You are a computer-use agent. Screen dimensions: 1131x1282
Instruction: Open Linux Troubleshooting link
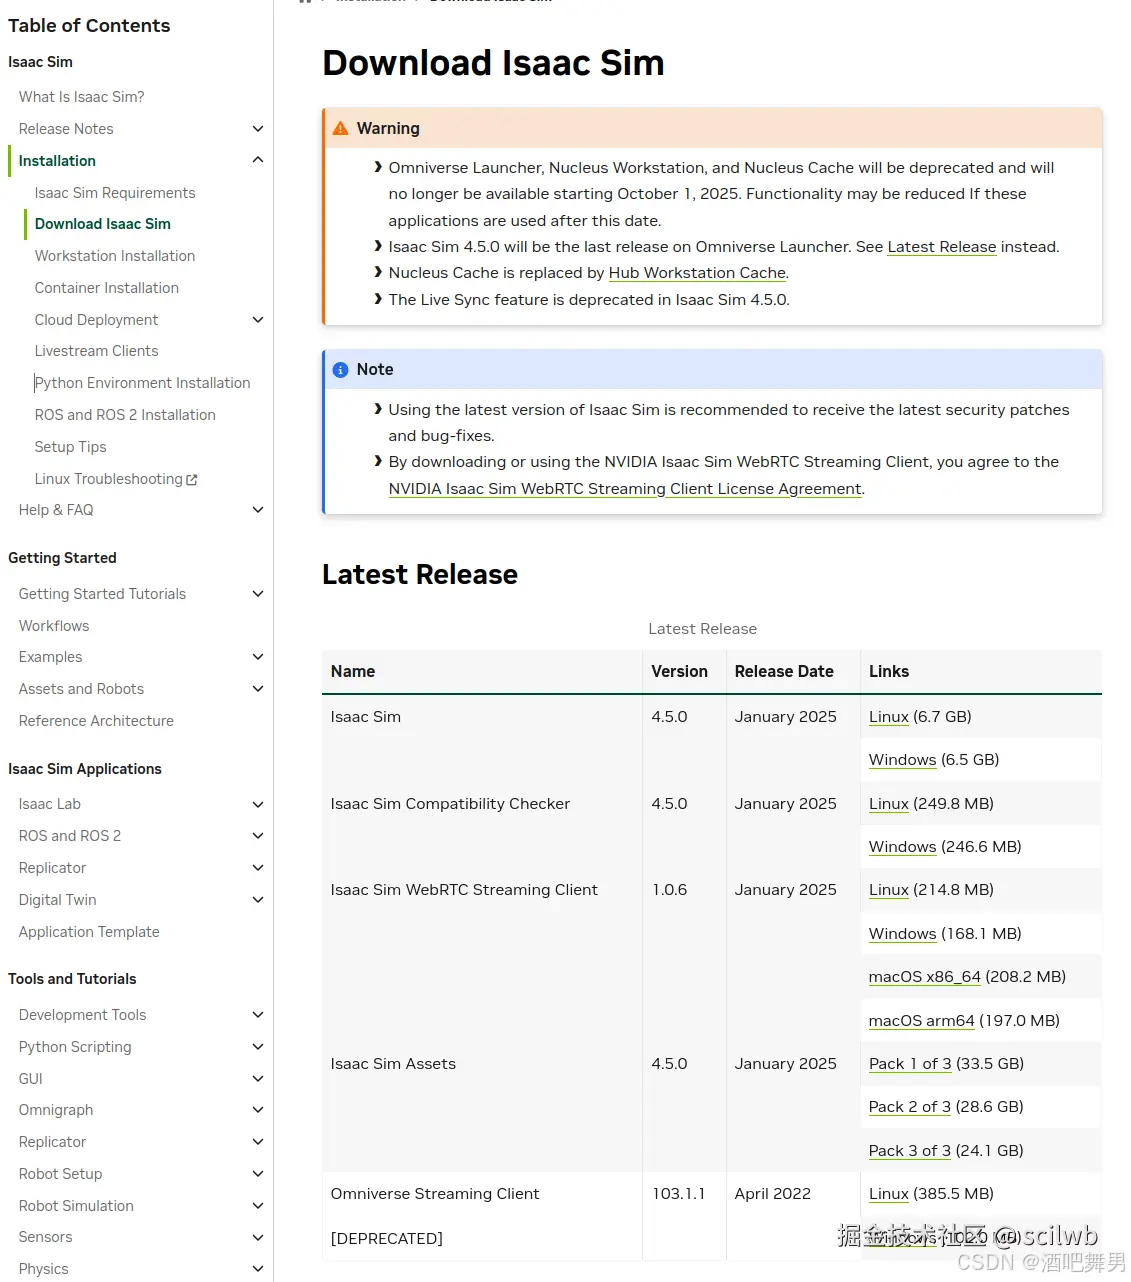click(109, 479)
